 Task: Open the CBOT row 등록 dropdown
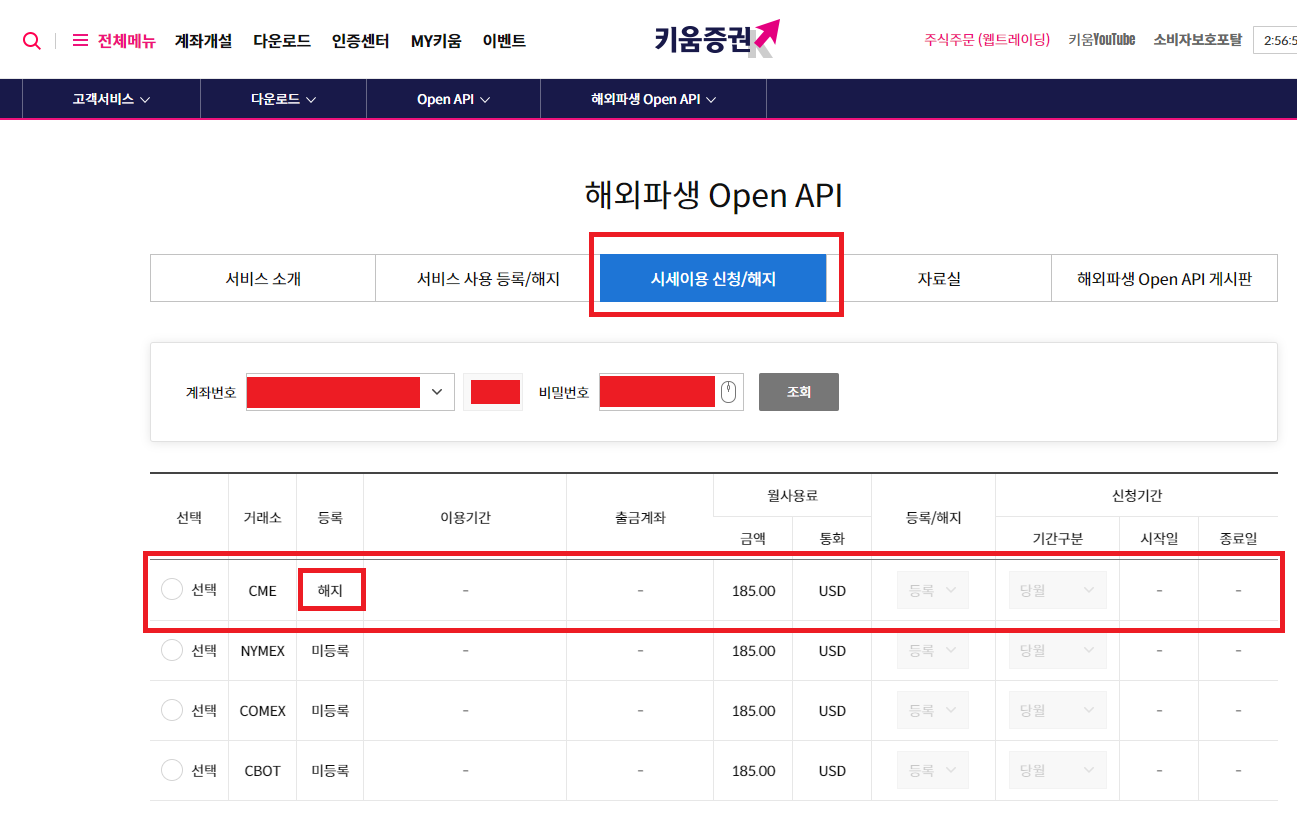coord(933,770)
